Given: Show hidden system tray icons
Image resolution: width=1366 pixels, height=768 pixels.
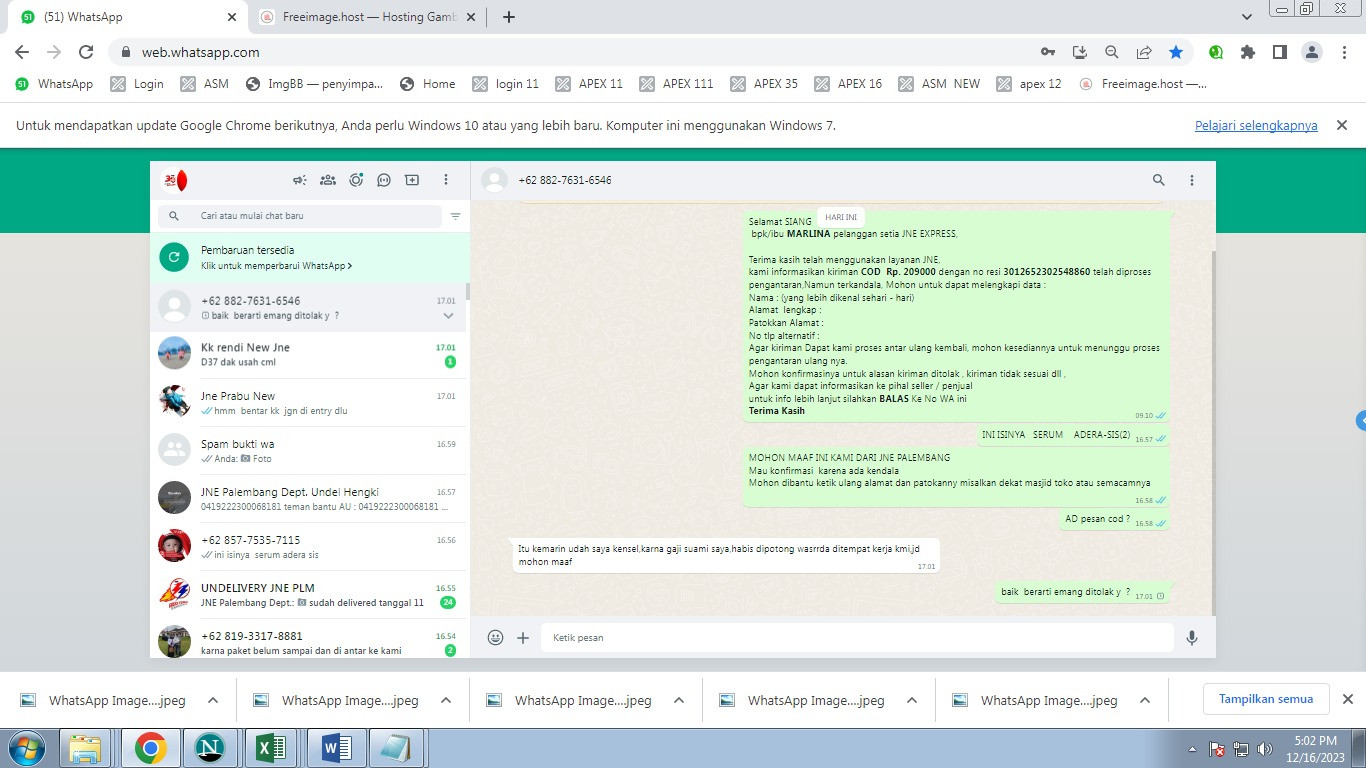Looking at the screenshot, I should (1192, 749).
